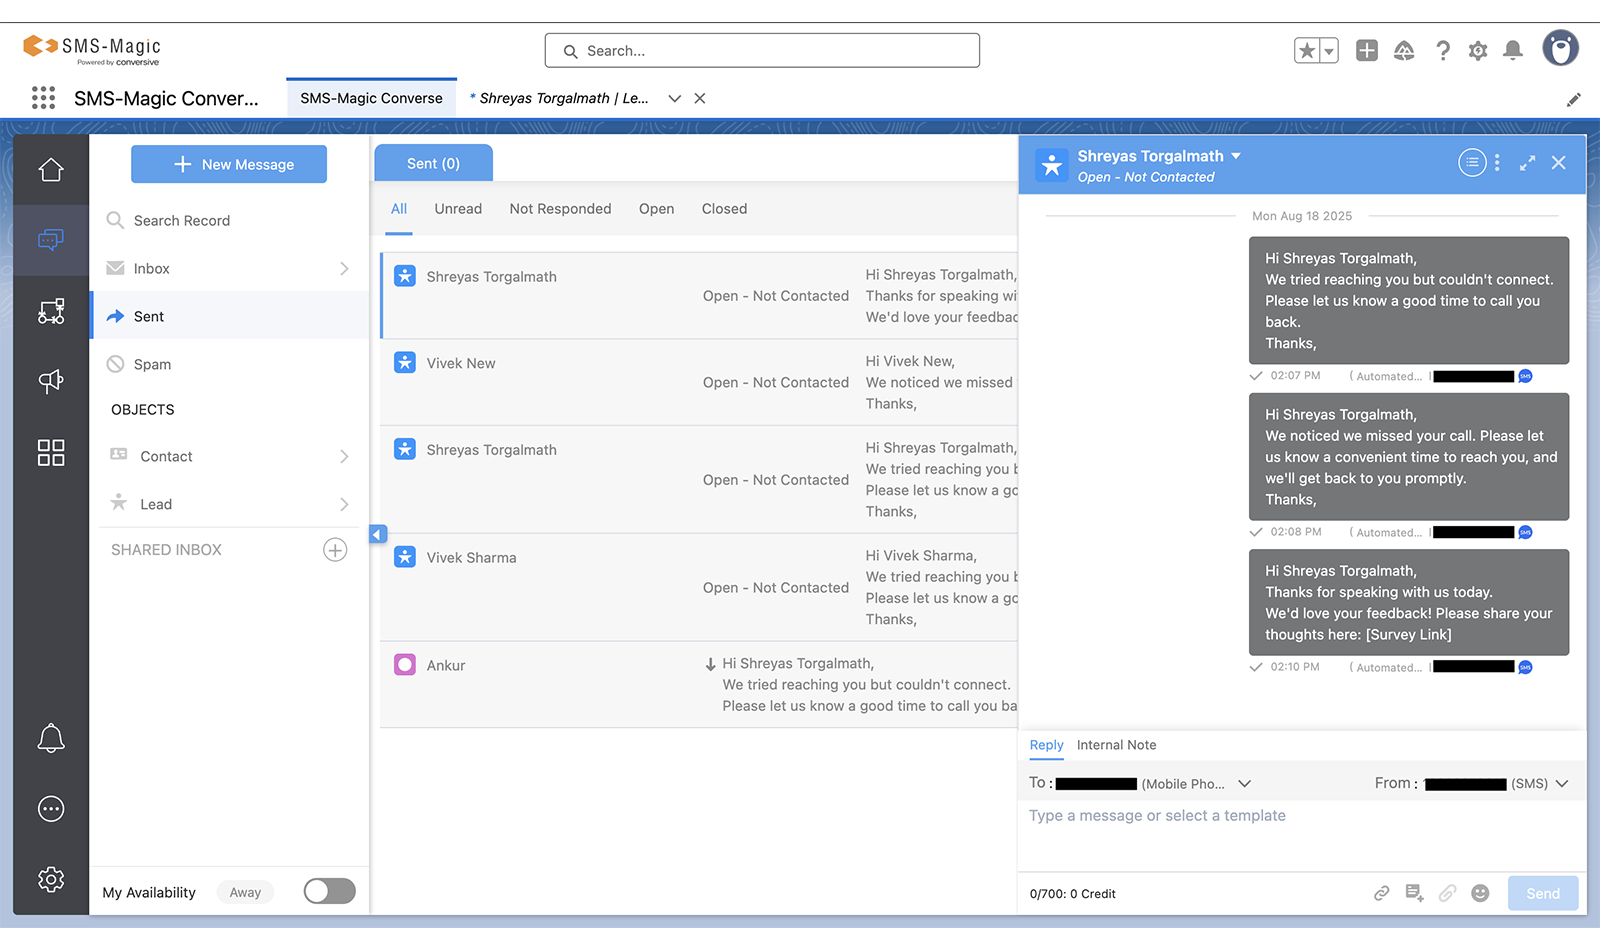Open workspace tab actions chevron

tap(675, 98)
